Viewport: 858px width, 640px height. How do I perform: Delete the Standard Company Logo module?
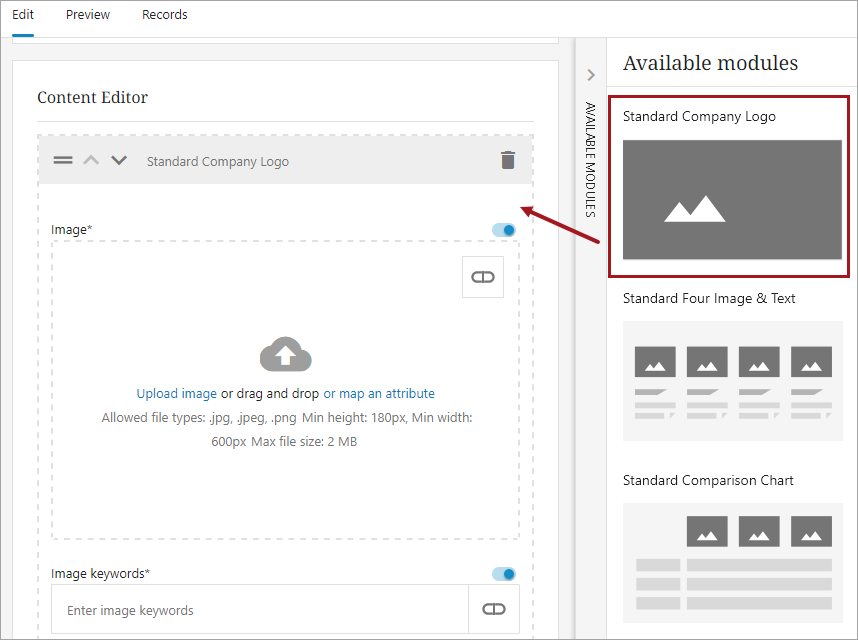pos(508,160)
